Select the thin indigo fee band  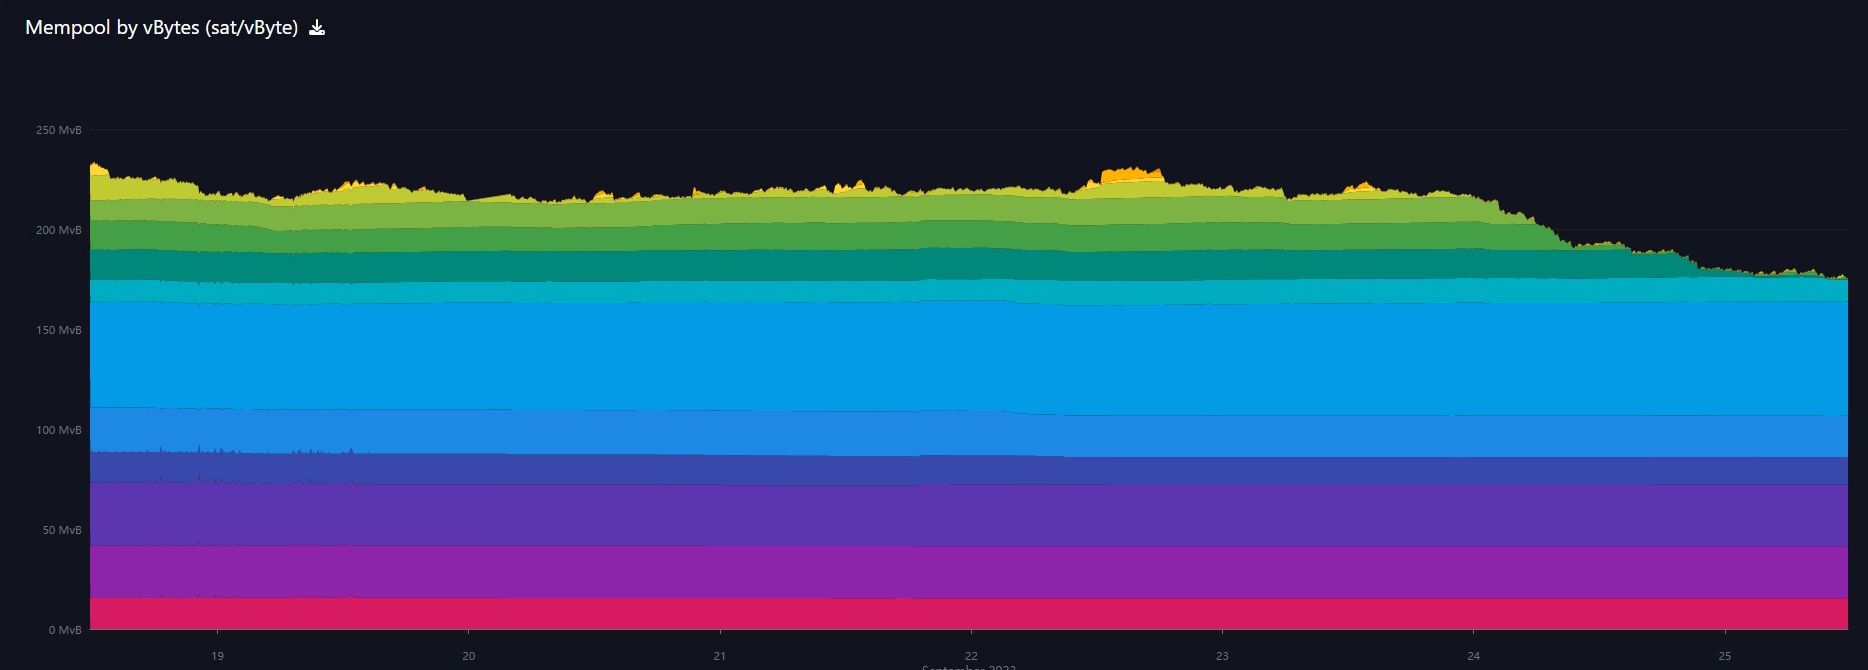coord(969,471)
